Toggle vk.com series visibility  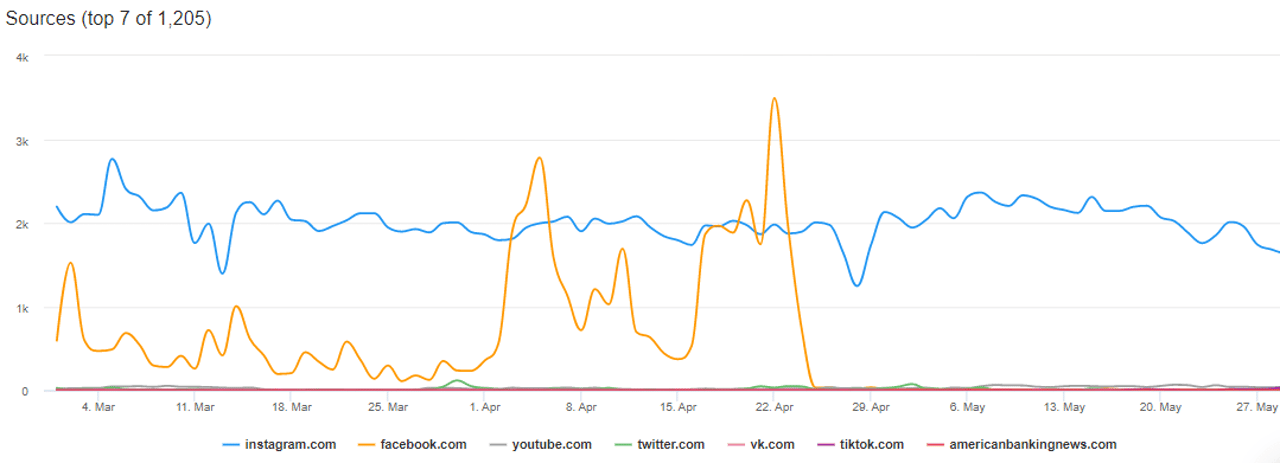pyautogui.click(x=772, y=444)
